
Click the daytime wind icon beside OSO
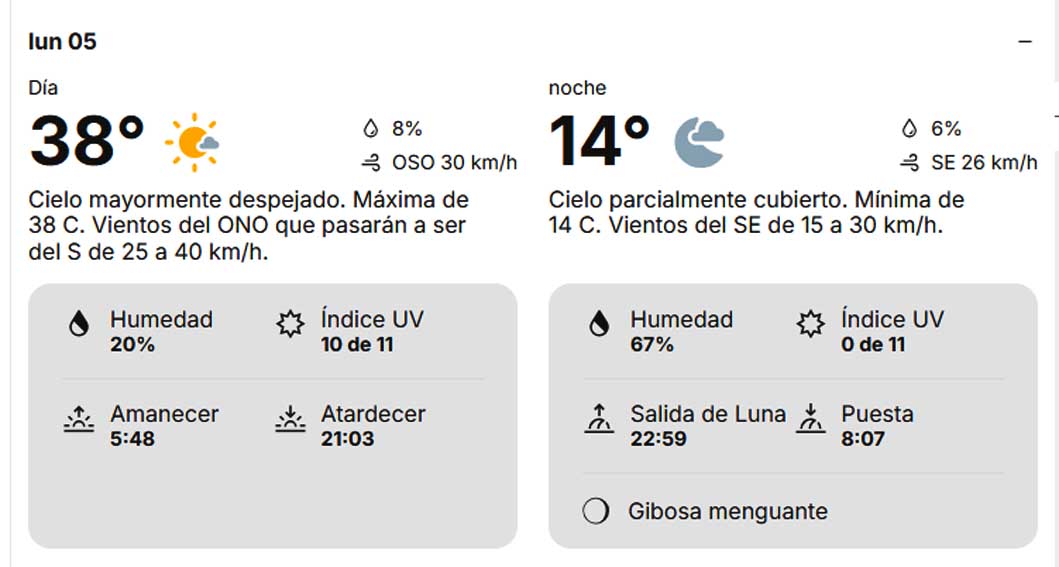point(371,162)
